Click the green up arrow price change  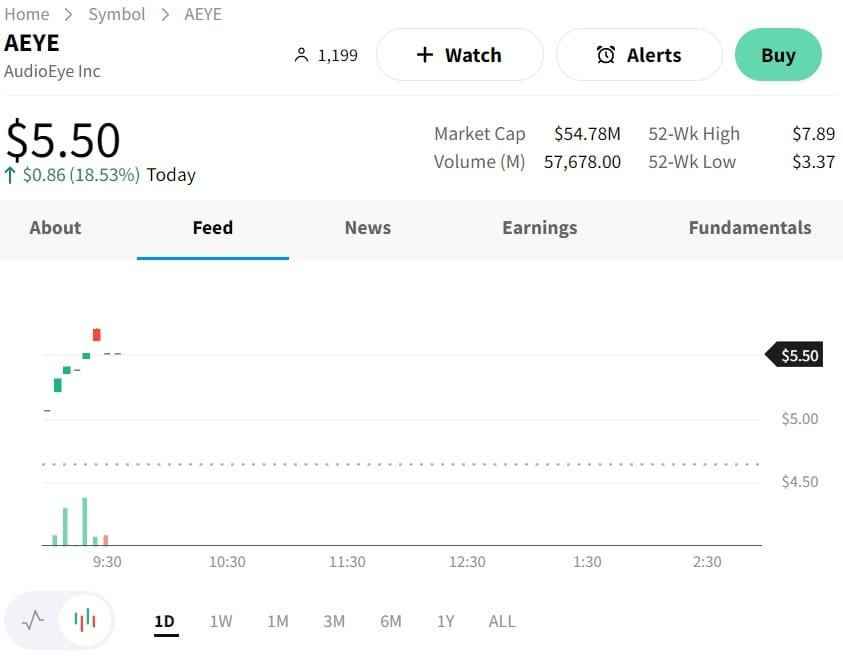[10, 175]
